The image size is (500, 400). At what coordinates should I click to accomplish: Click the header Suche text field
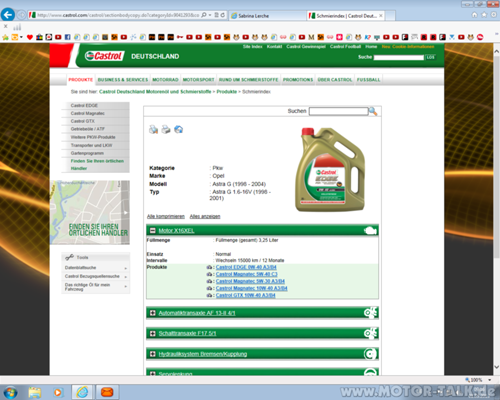click(399, 57)
